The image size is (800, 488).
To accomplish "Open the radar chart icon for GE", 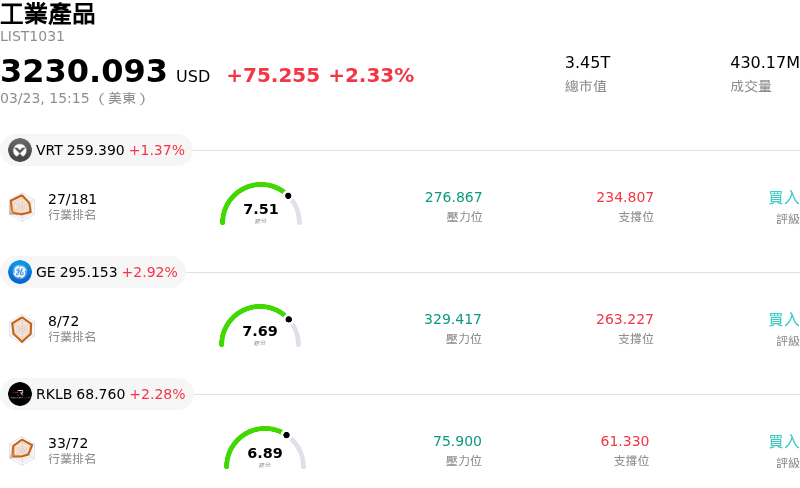I will point(21,328).
